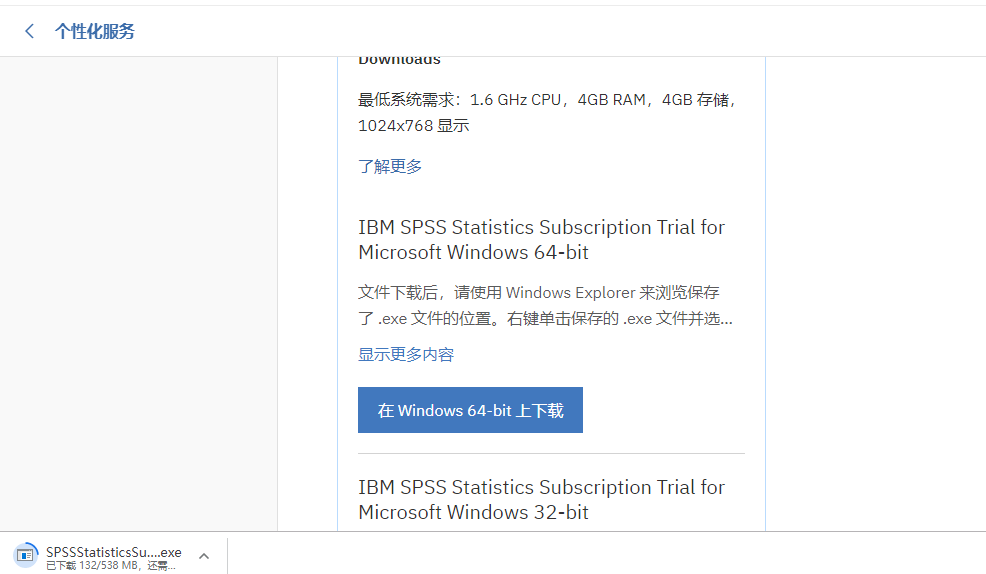Click the SPSS installer file icon
The image size is (986, 574).
[x=26, y=555]
